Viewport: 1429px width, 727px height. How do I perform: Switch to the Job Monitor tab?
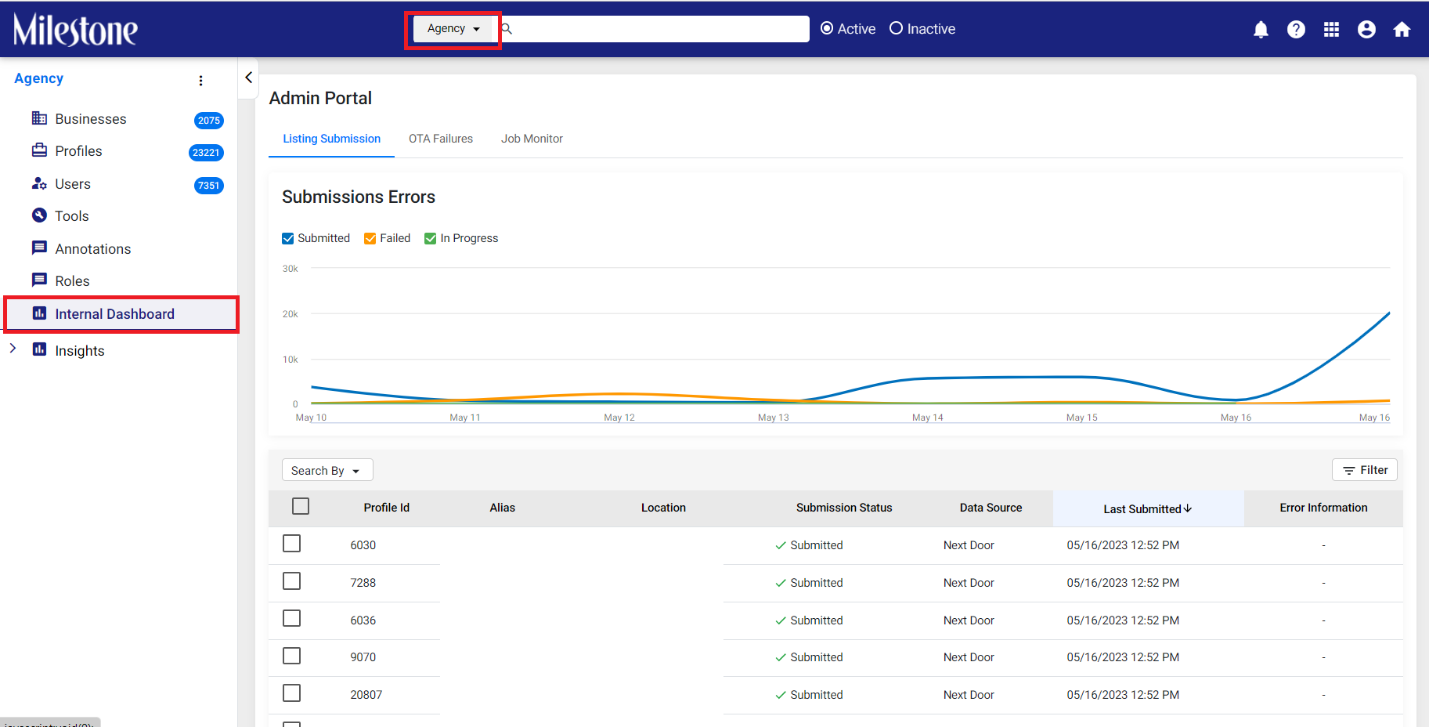[532, 139]
